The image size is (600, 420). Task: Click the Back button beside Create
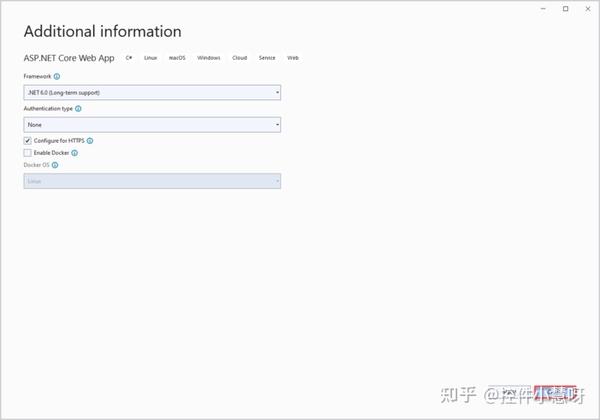510,393
